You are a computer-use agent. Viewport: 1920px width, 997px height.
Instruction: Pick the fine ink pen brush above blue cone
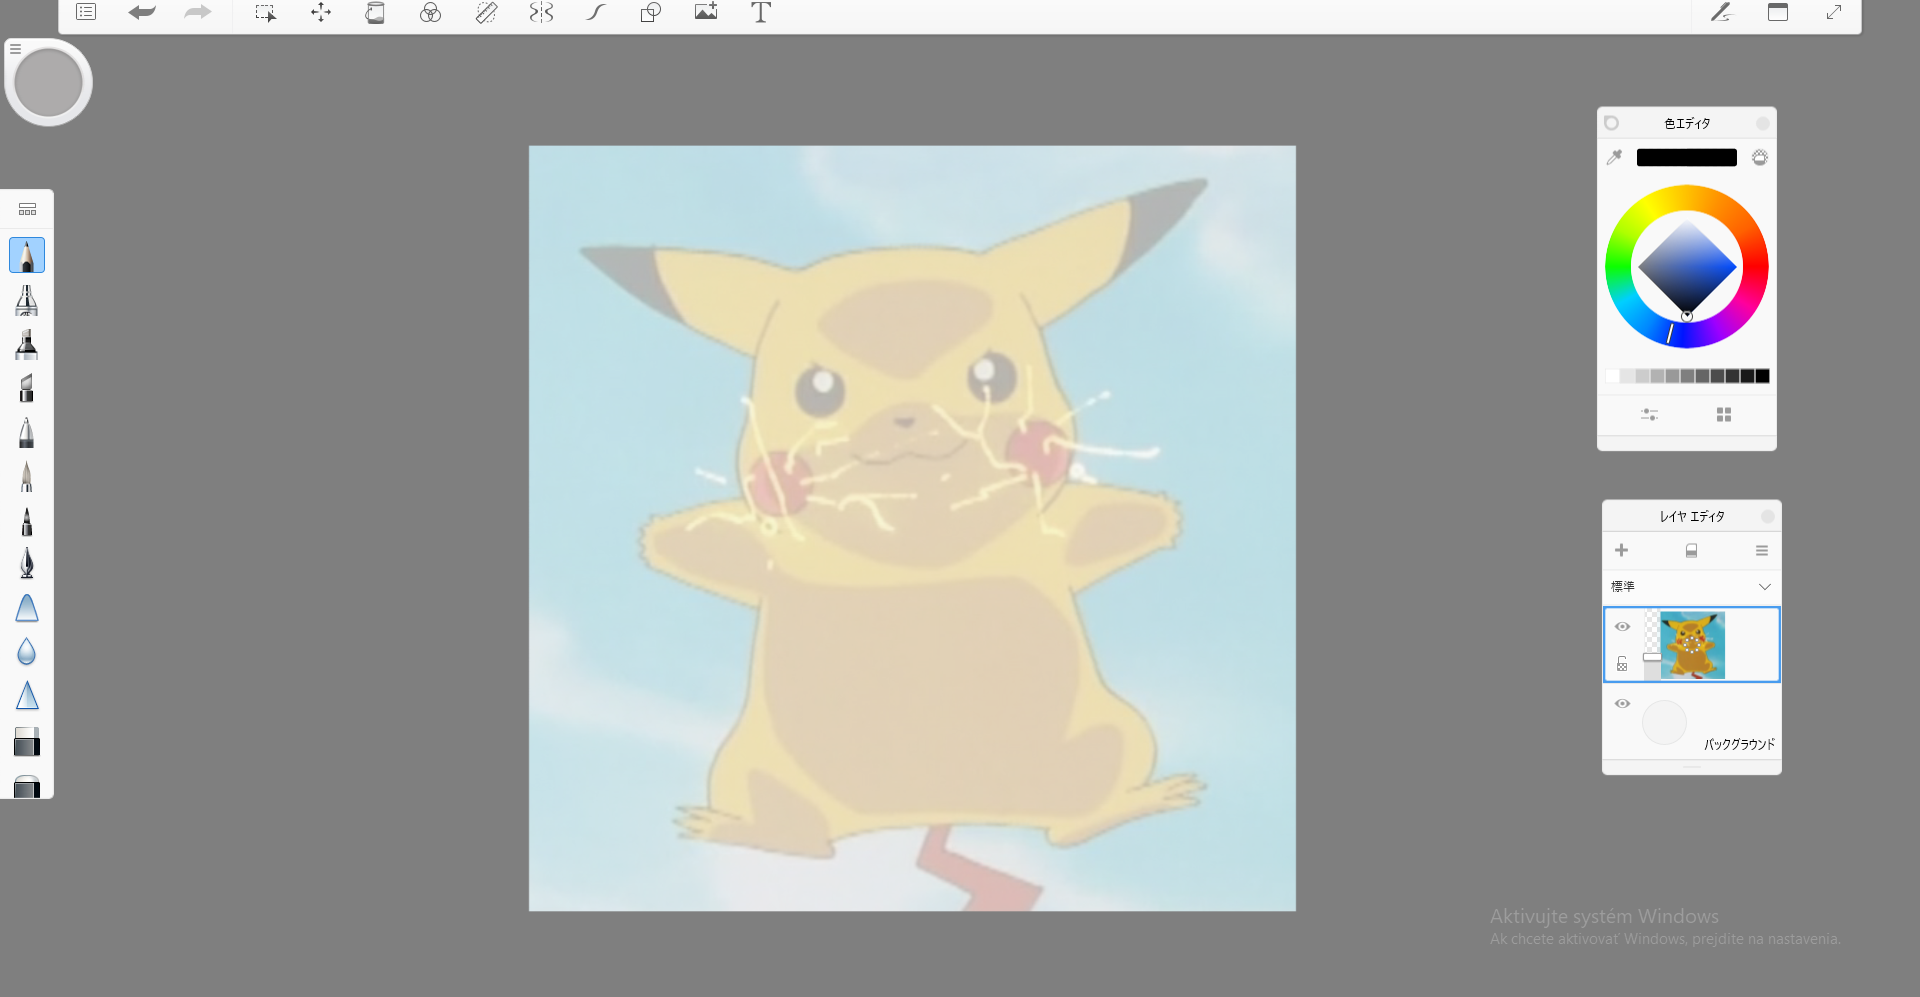point(27,563)
